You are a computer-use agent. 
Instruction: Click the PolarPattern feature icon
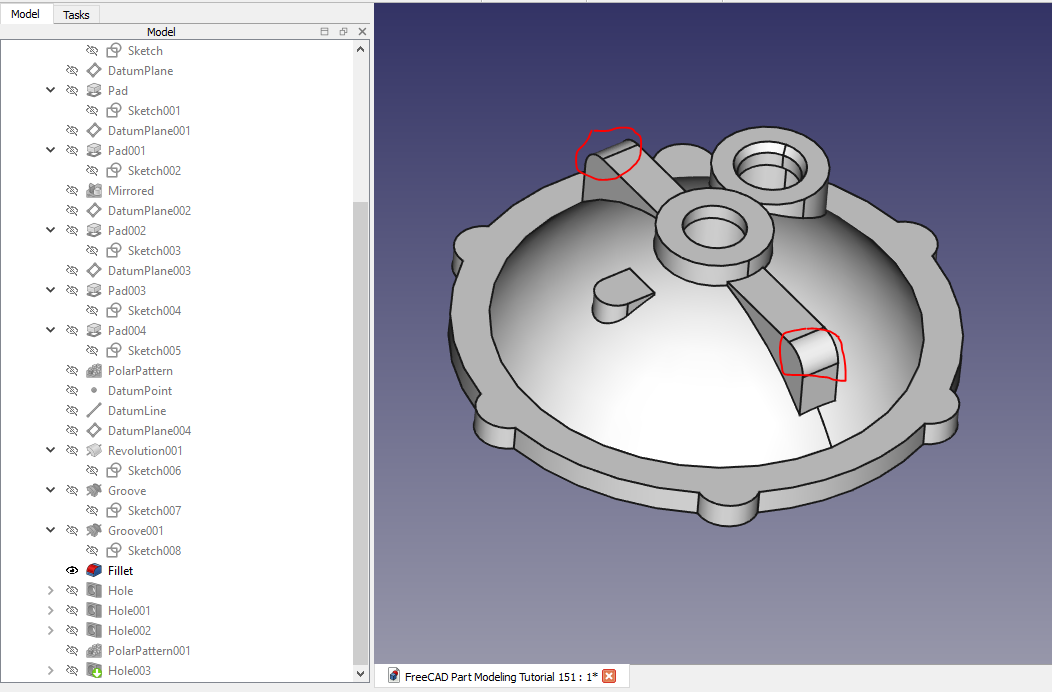(94, 371)
